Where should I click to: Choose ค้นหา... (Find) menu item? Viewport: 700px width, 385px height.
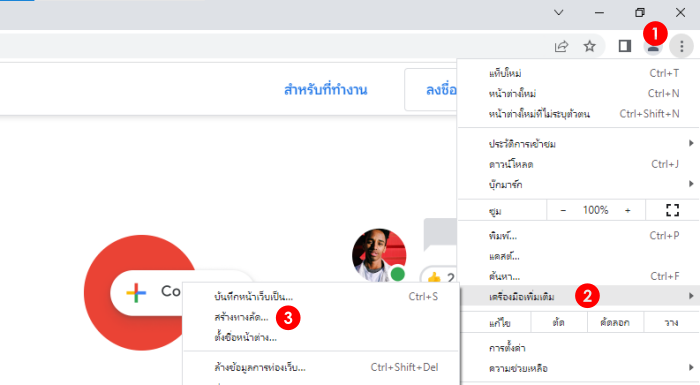tap(579, 276)
